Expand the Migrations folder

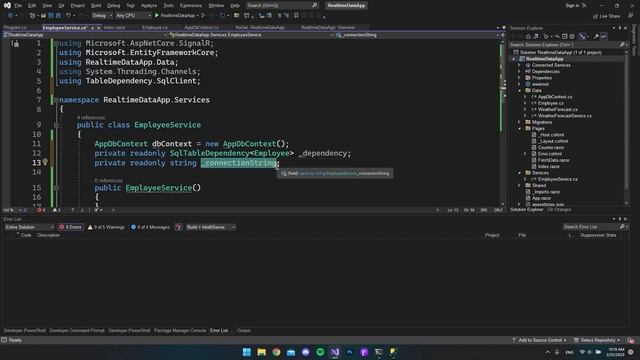click(519, 122)
